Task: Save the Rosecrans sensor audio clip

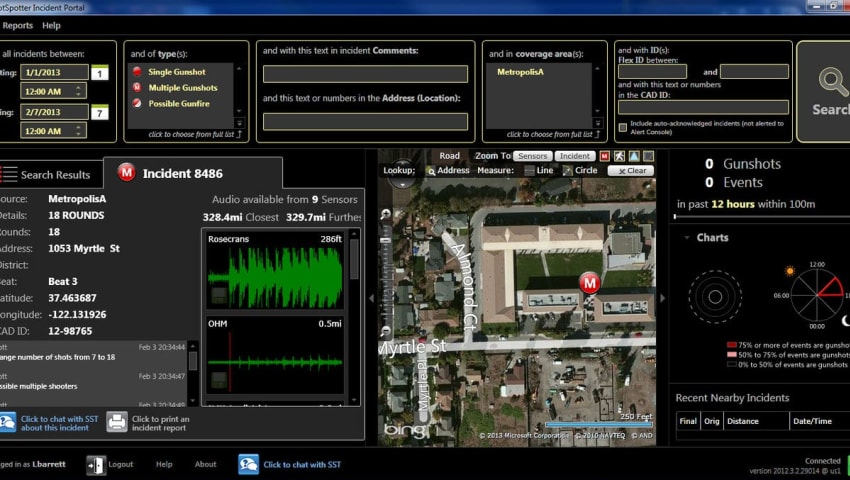Action: pos(219,295)
